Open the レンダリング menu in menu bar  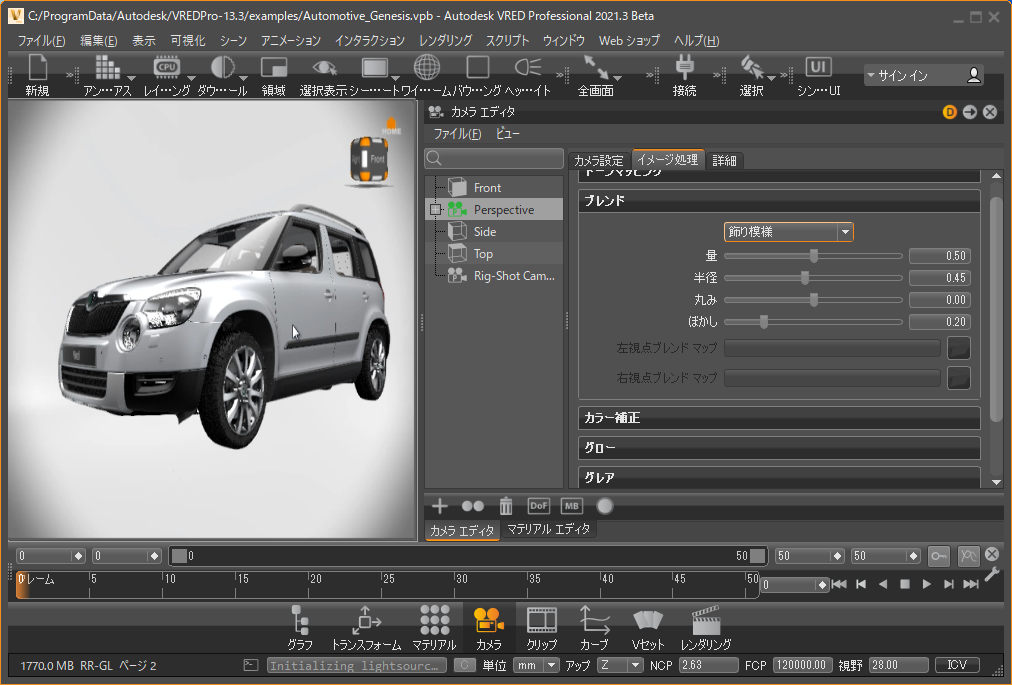(x=445, y=41)
